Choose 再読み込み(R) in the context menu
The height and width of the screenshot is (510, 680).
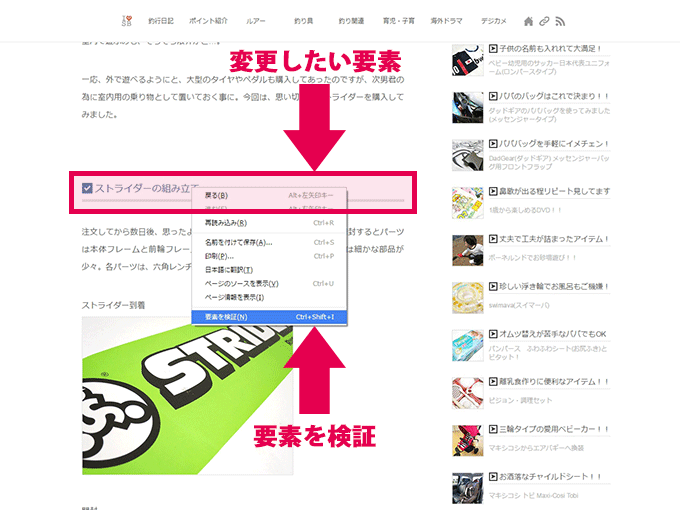tap(269, 223)
